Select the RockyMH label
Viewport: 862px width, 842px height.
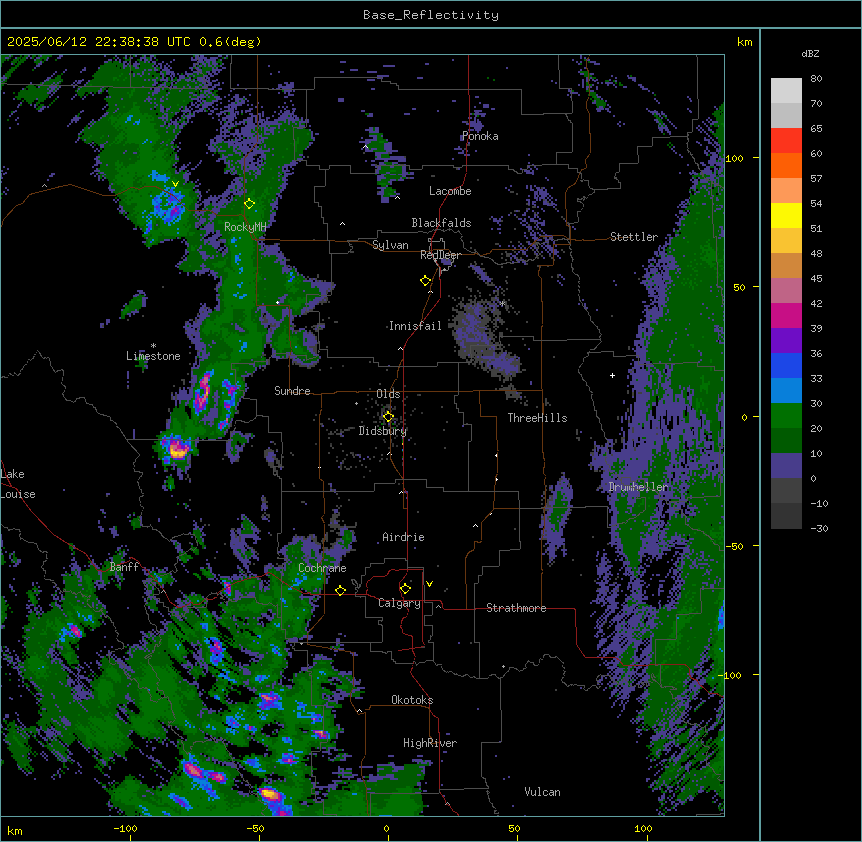point(245,227)
